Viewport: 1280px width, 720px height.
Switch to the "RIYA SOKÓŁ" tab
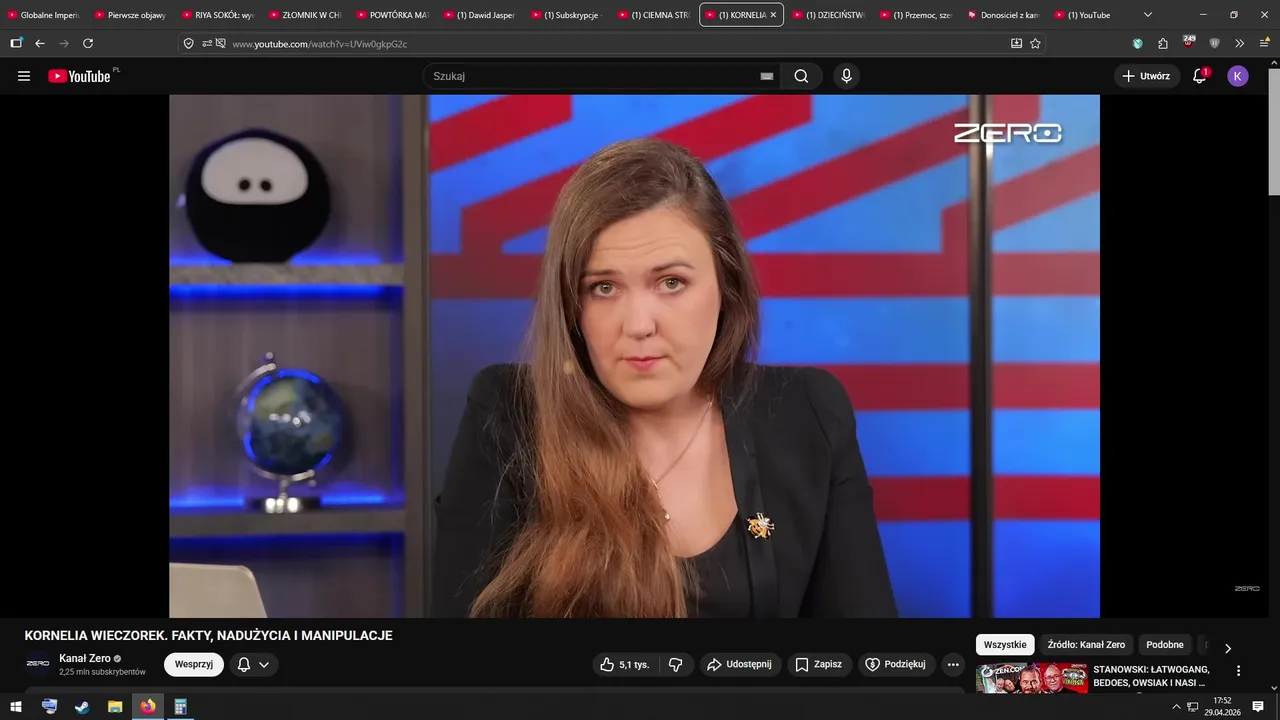pos(218,15)
